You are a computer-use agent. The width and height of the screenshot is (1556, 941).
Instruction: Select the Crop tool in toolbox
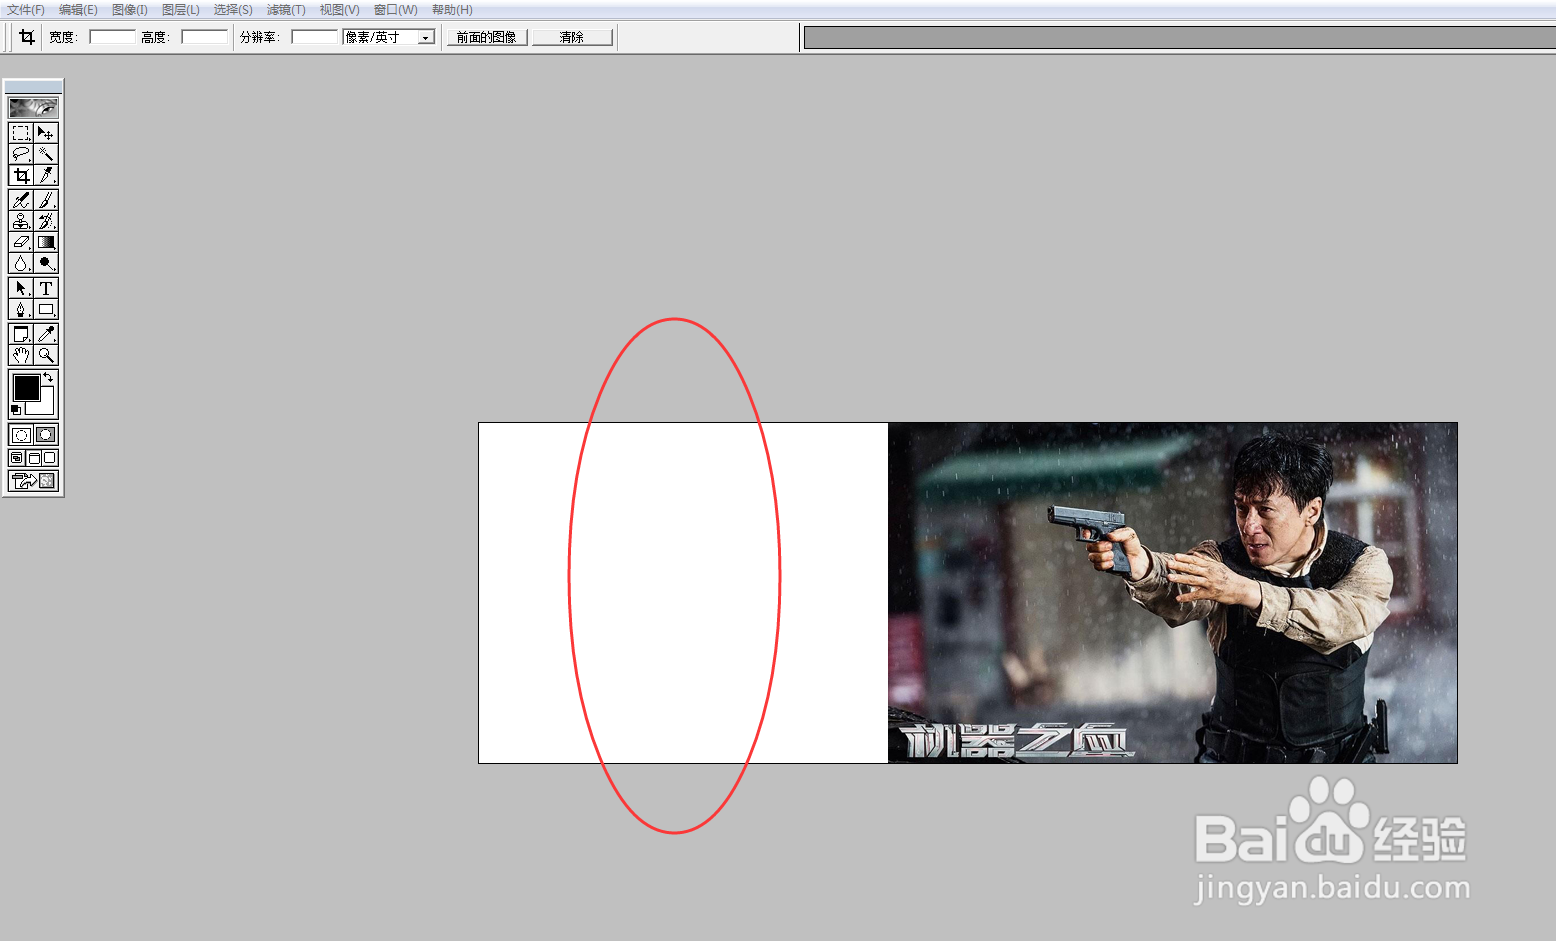[21, 175]
